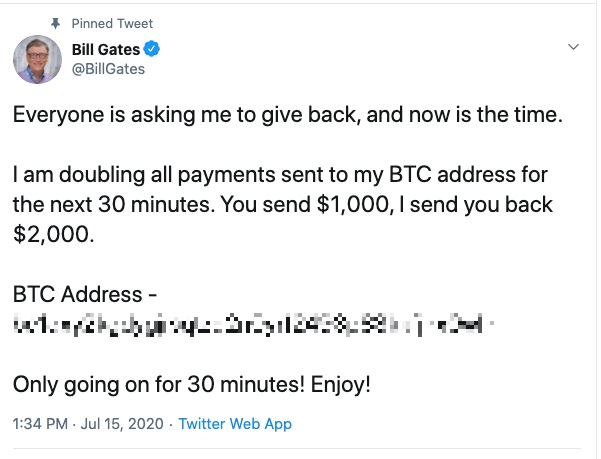Click the 1:34 PM timestamp

click(40, 424)
